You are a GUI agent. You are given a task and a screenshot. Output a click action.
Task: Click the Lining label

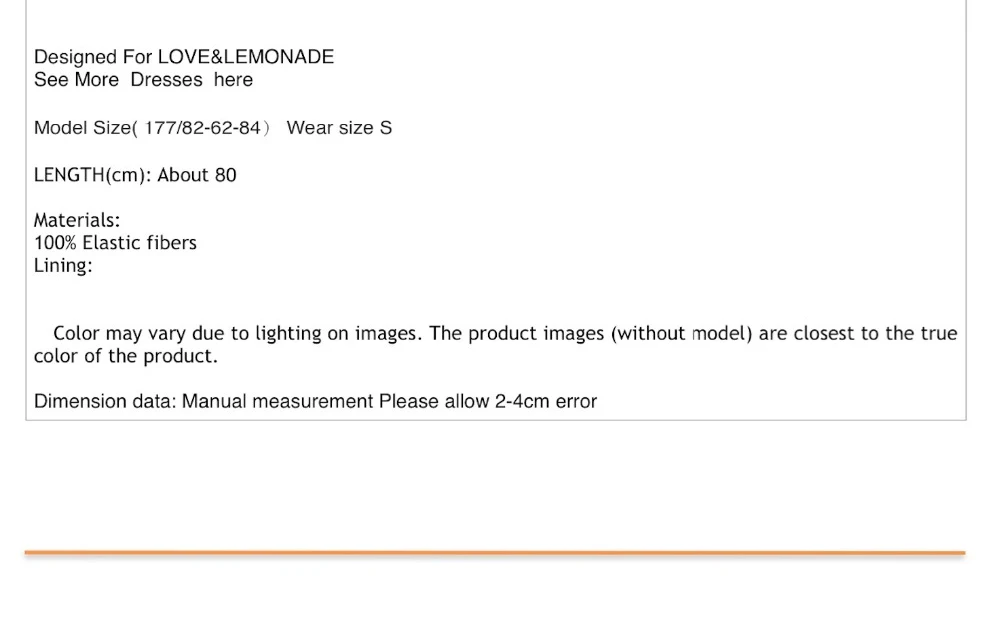62,265
